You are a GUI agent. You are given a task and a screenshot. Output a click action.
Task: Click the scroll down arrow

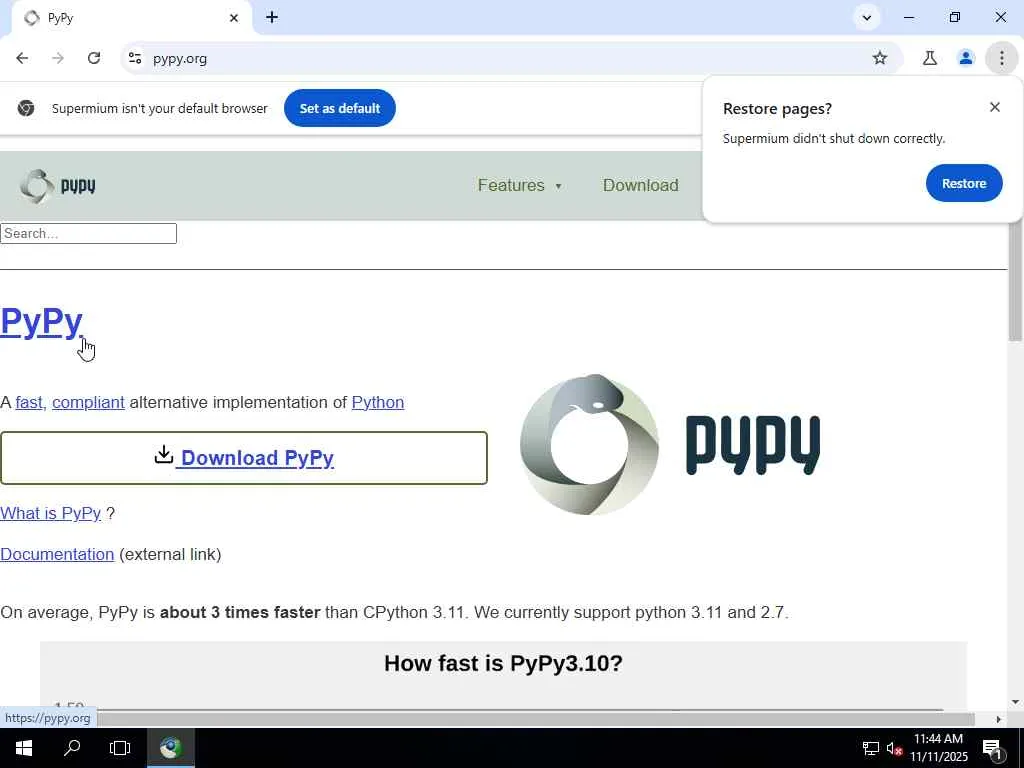coord(1015,703)
